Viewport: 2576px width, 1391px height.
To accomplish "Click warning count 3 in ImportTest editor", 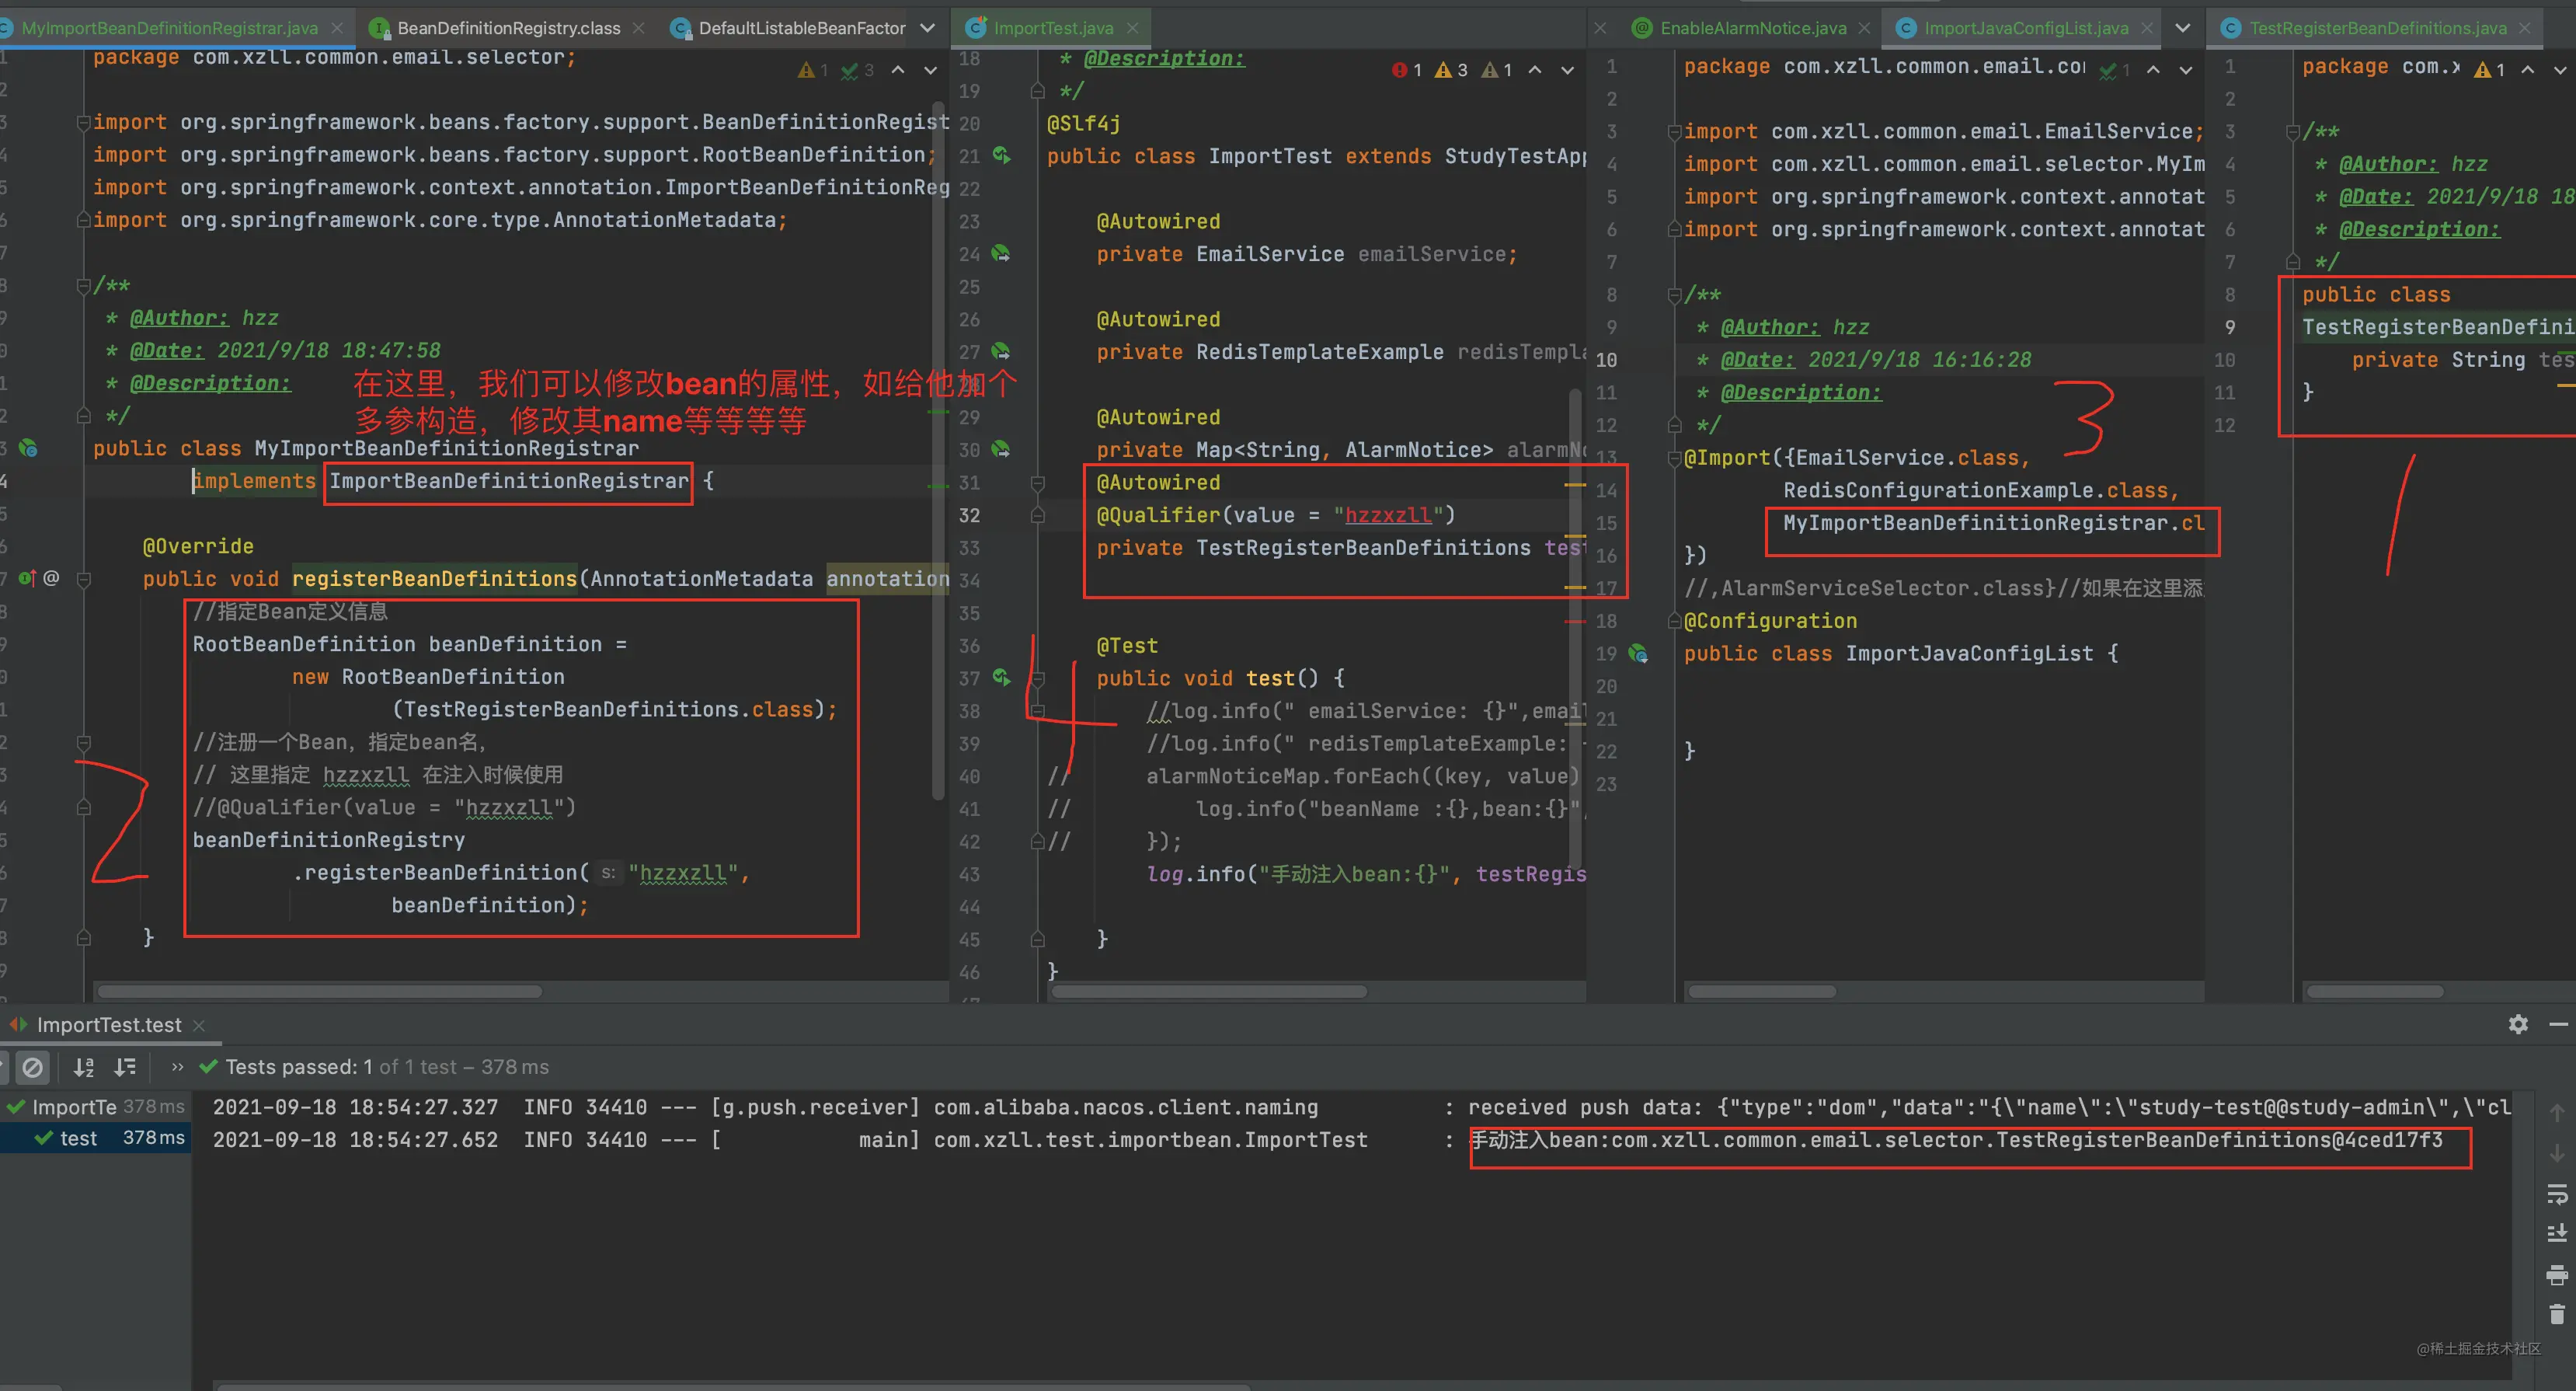I will (1451, 69).
